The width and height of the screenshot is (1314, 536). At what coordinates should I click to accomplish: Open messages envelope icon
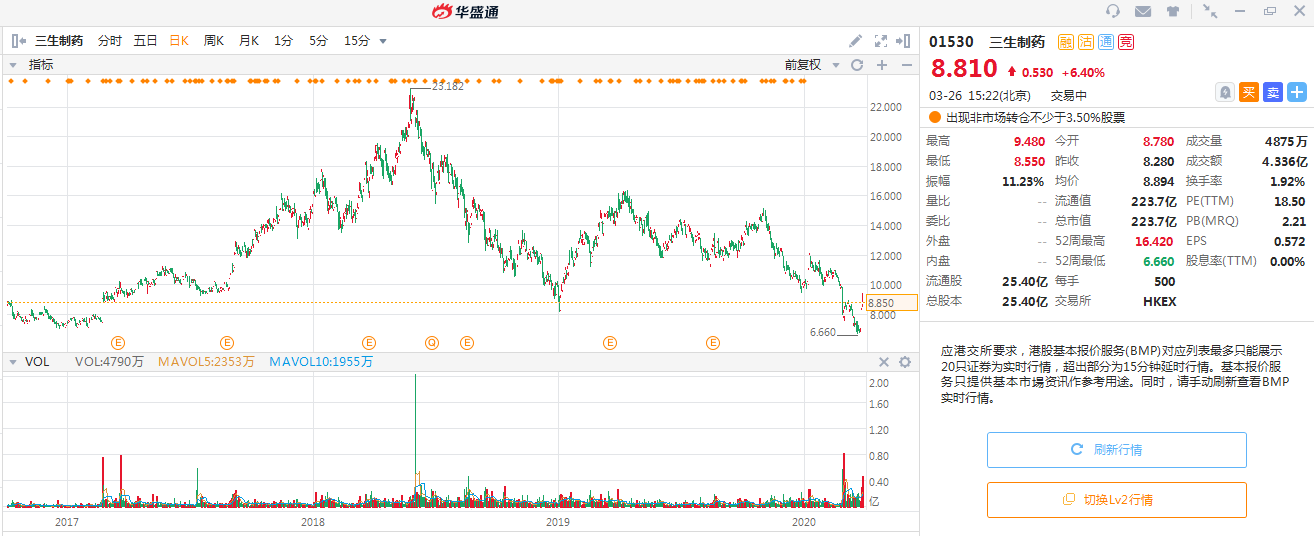tap(1143, 11)
